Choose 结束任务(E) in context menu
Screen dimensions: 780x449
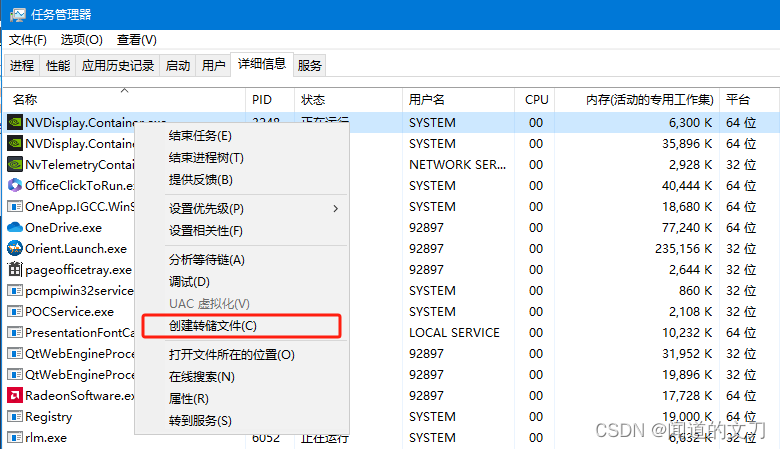click(242, 136)
